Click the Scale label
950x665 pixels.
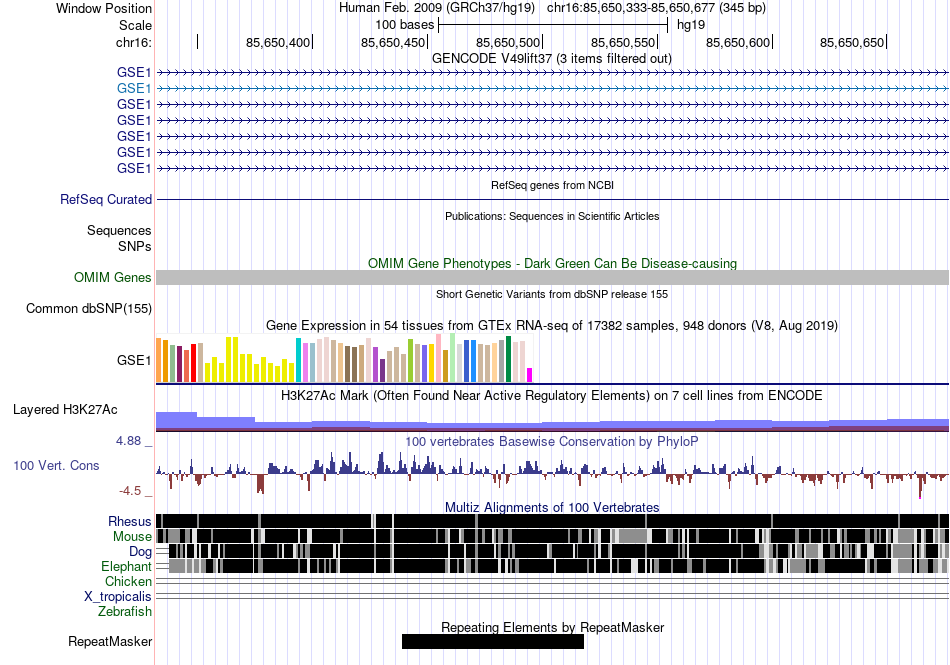[135, 25]
